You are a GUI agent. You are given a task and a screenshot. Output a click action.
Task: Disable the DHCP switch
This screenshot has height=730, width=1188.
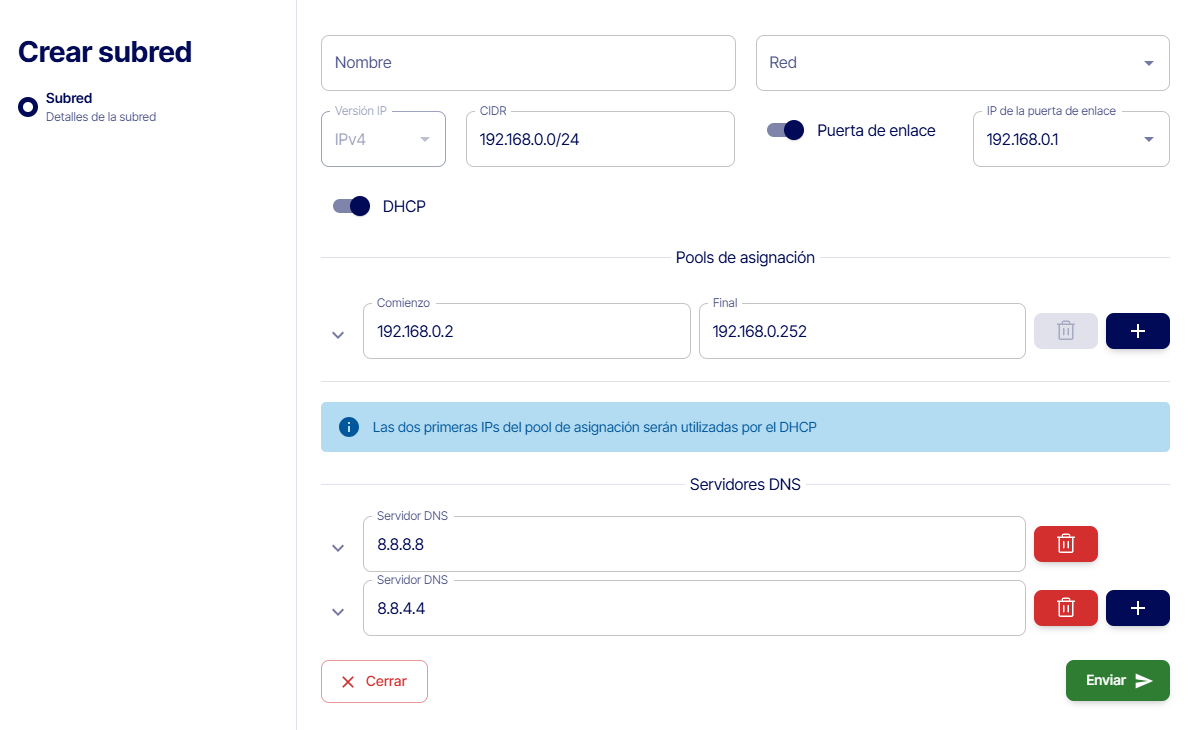[352, 206]
